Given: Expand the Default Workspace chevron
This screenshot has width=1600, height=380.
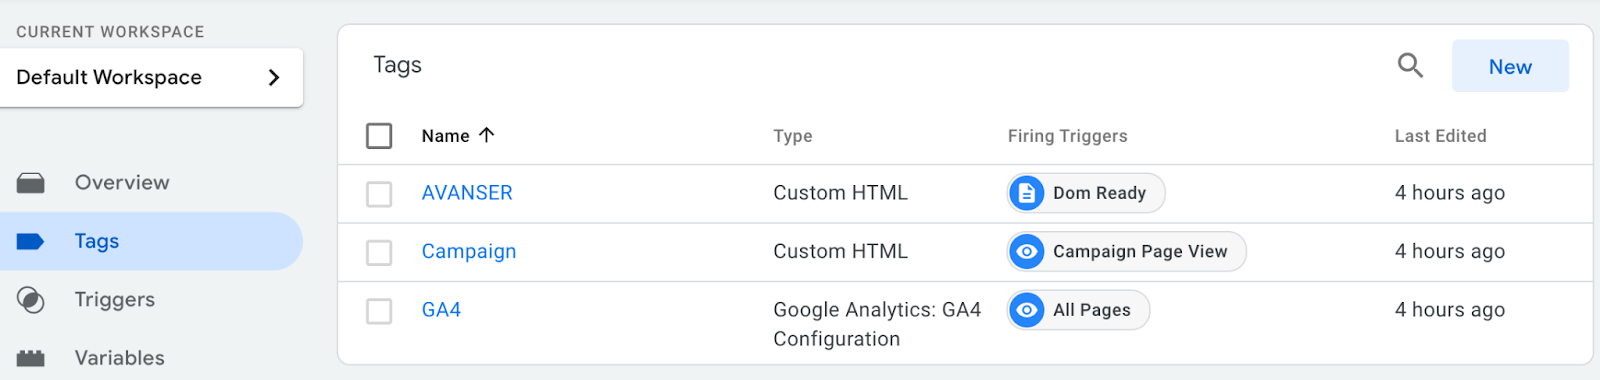Looking at the screenshot, I should [x=274, y=77].
